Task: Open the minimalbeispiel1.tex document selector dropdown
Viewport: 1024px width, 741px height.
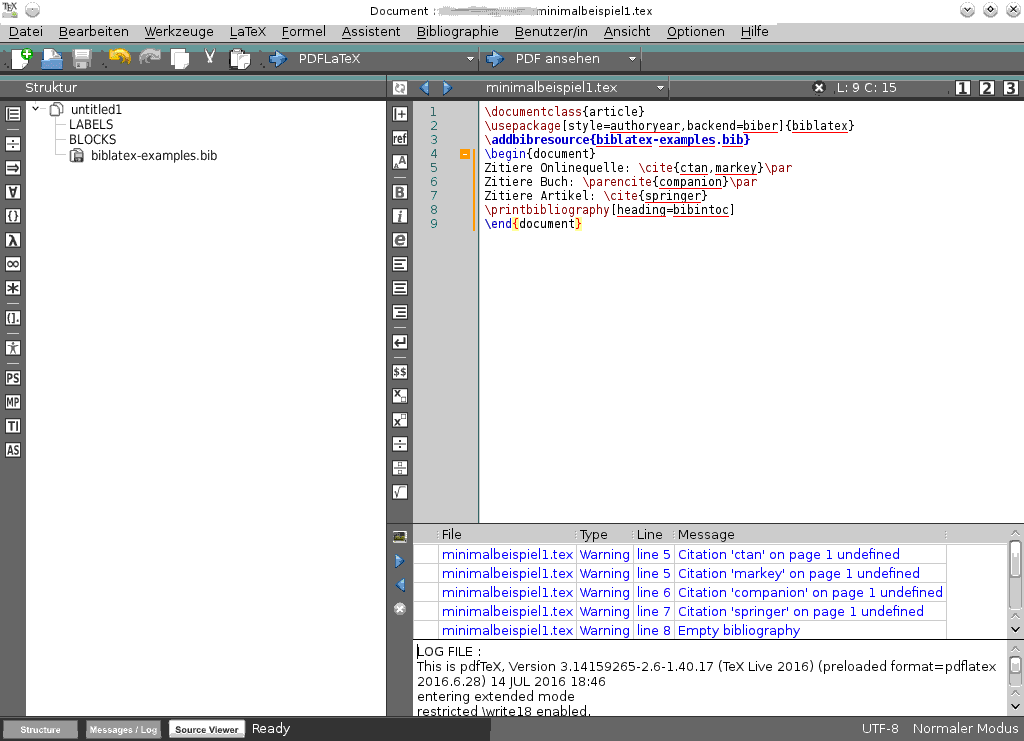Action: click(x=660, y=87)
